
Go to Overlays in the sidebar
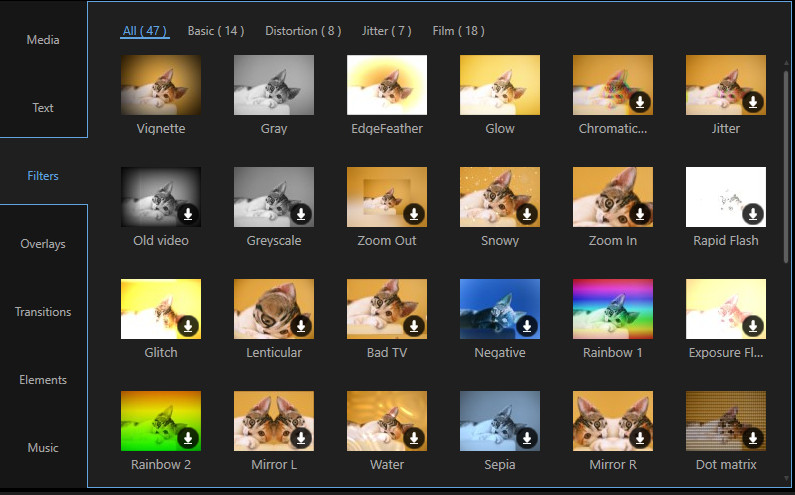tap(43, 244)
